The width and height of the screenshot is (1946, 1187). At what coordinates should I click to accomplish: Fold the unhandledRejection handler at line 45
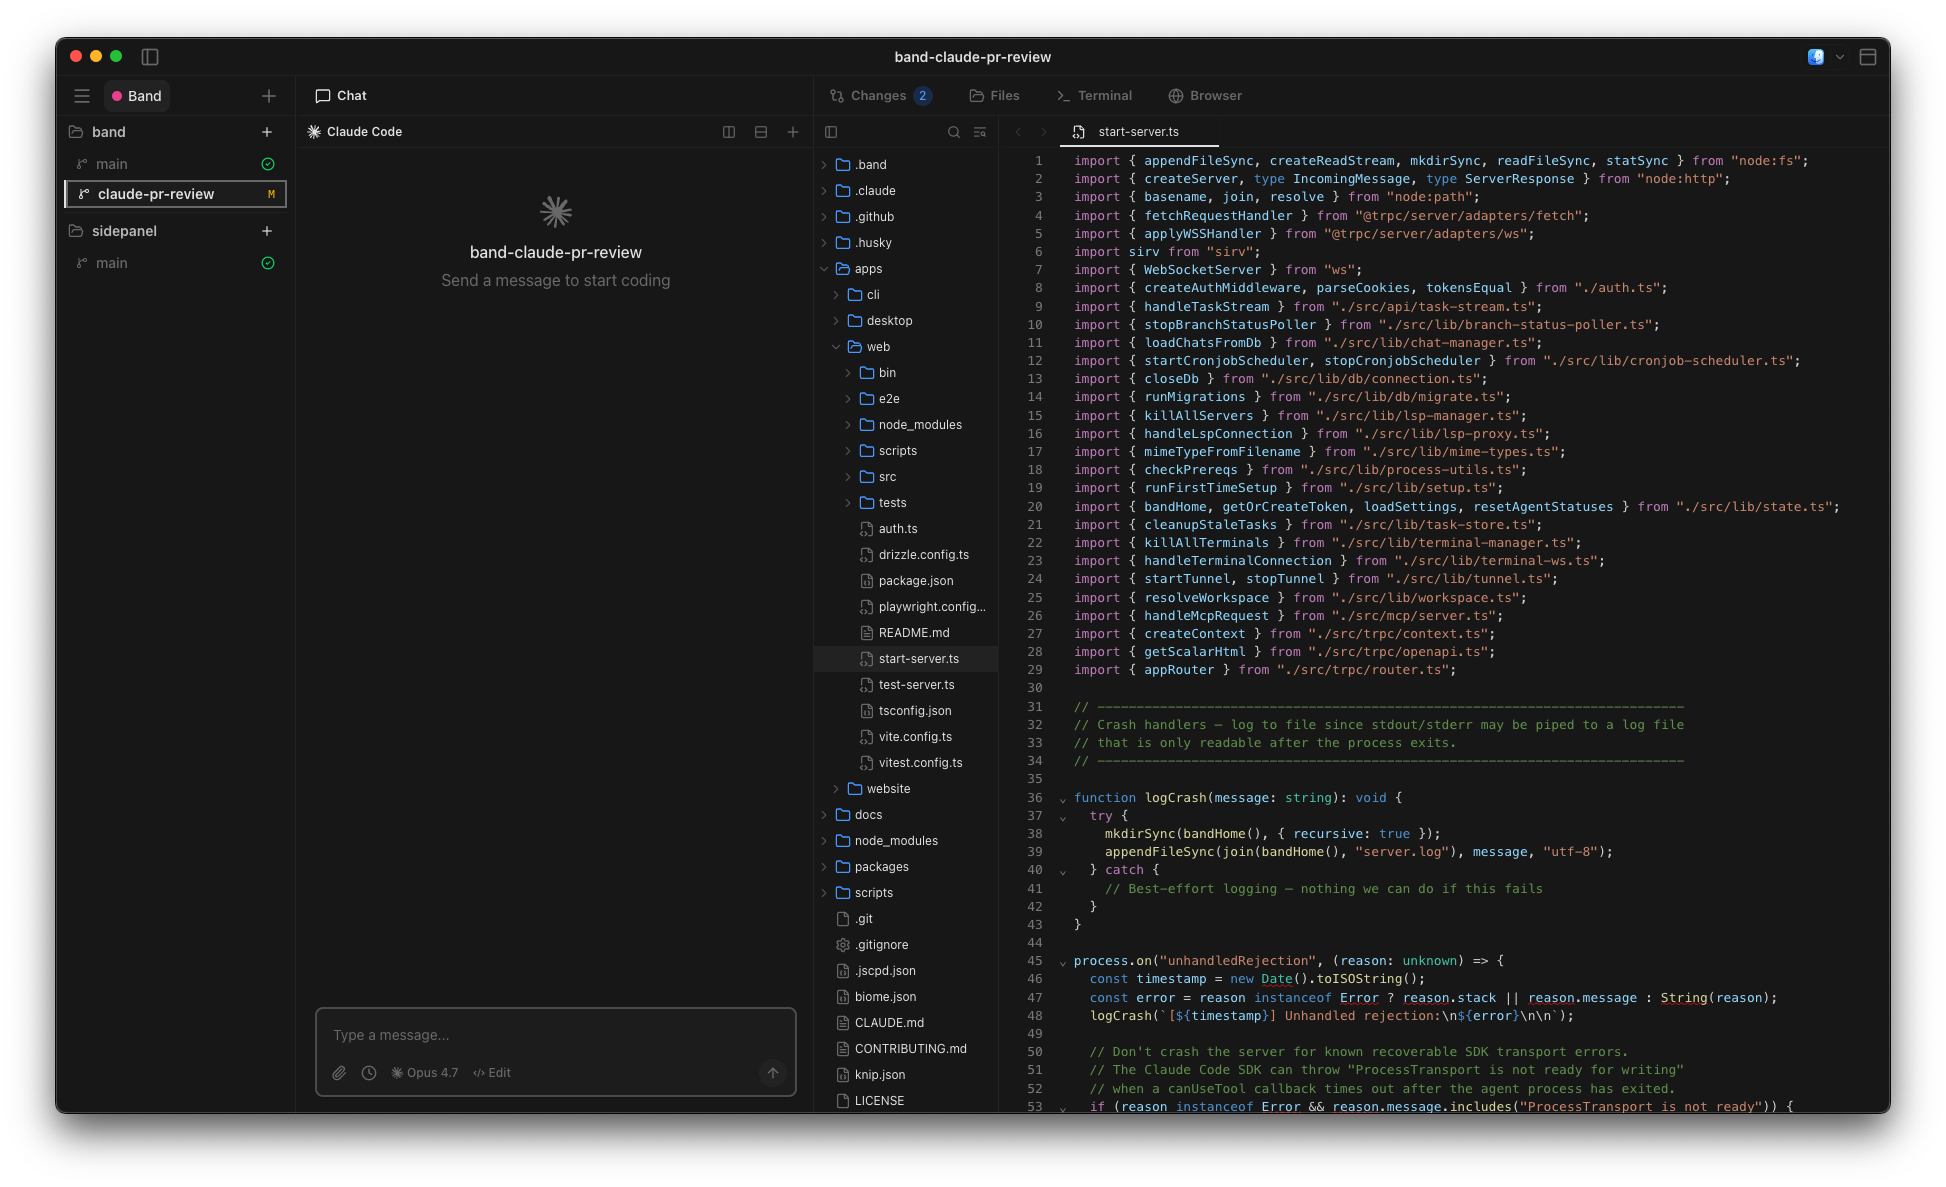(x=1063, y=962)
